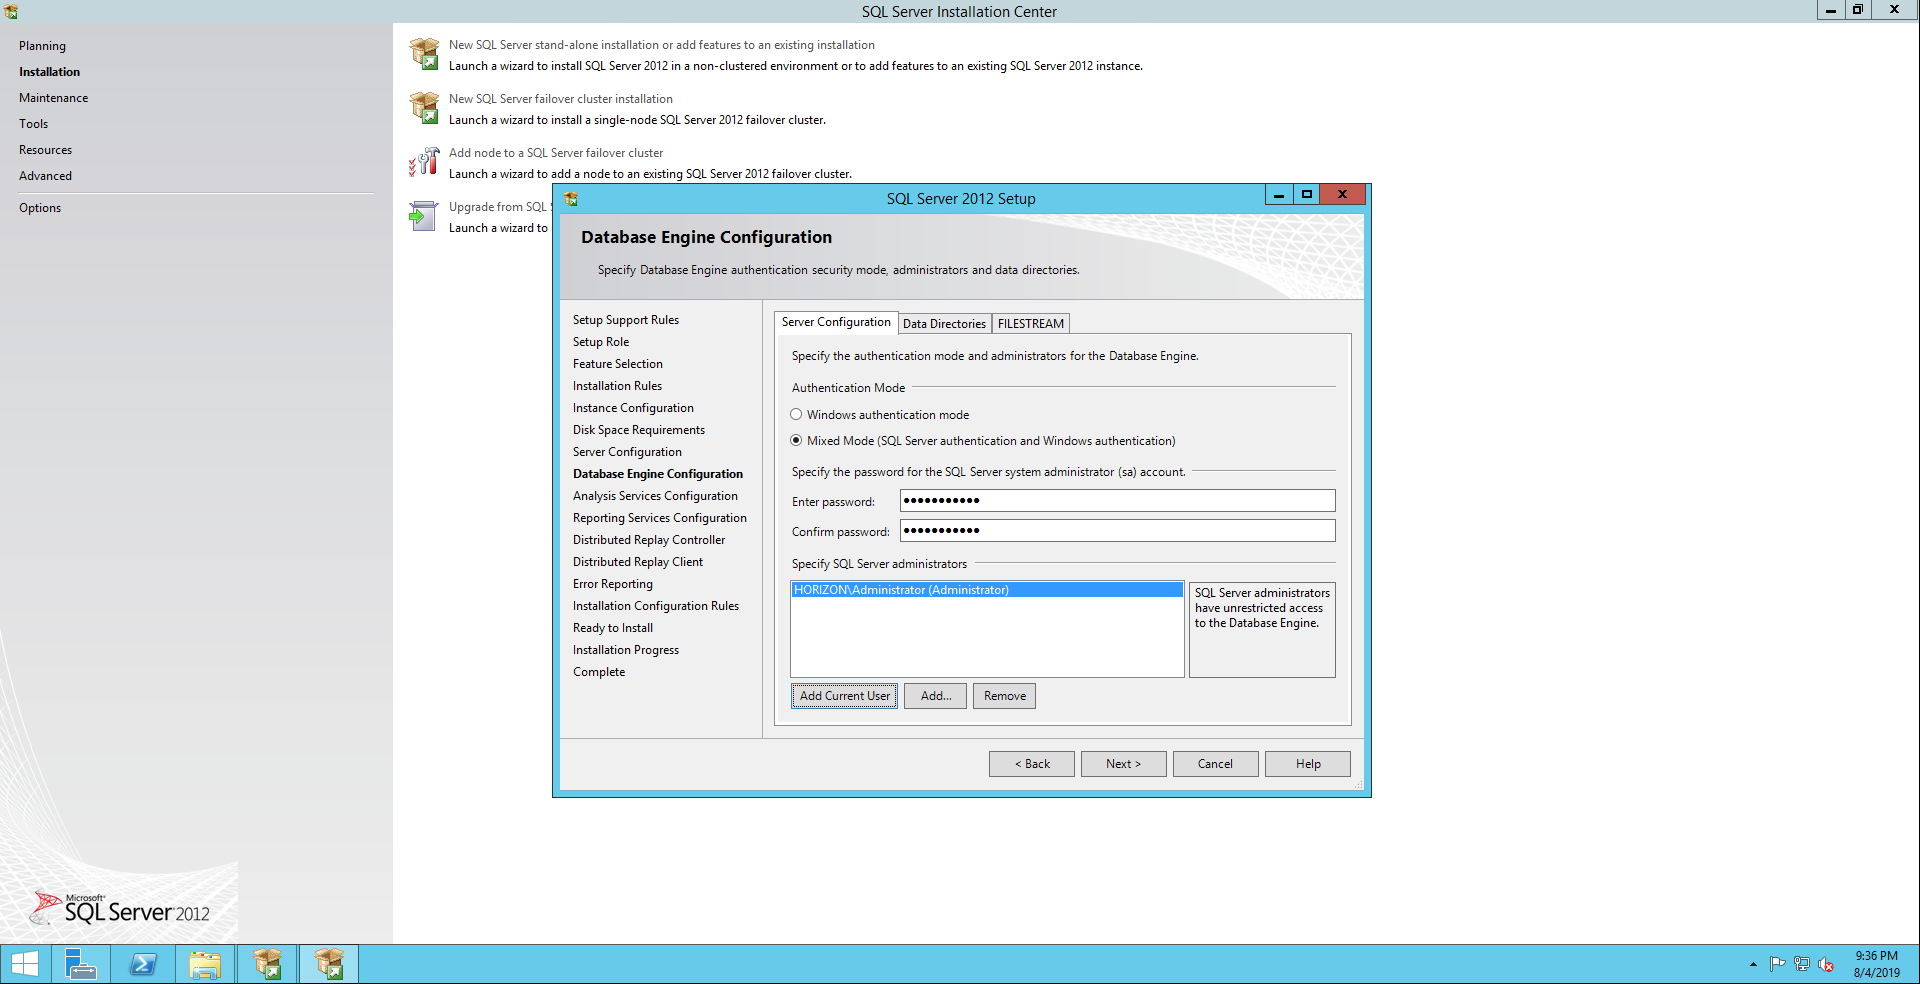The height and width of the screenshot is (984, 1920).
Task: Open the Maintenance section in sidebar
Action: pos(53,98)
